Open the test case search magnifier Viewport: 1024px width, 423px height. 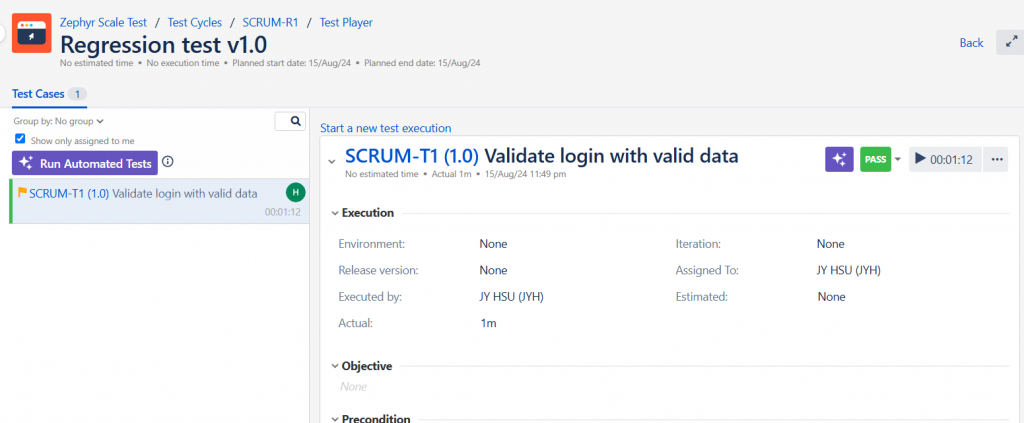pos(291,121)
